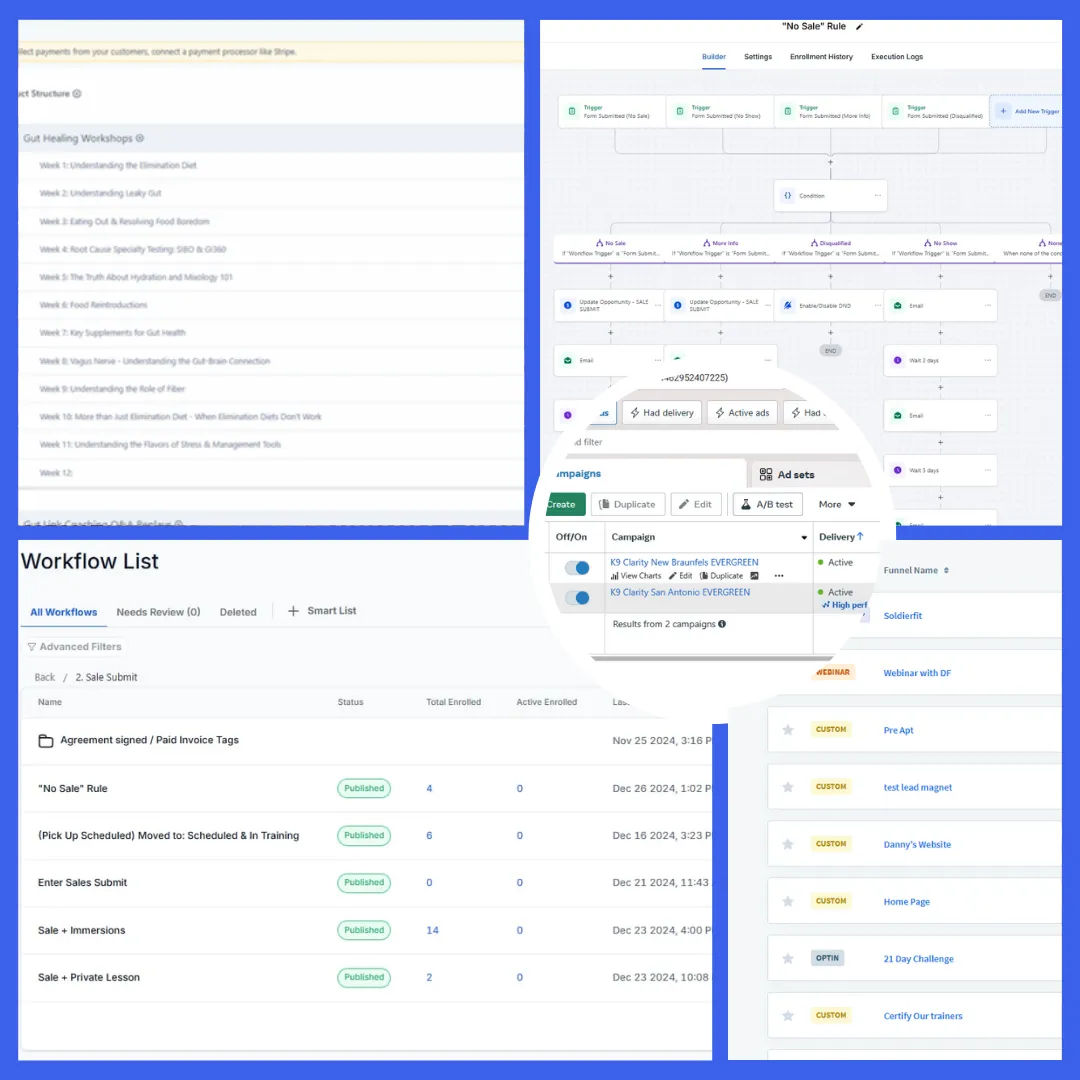
Task: Open the Needs Review (0) tab
Action: click(158, 612)
